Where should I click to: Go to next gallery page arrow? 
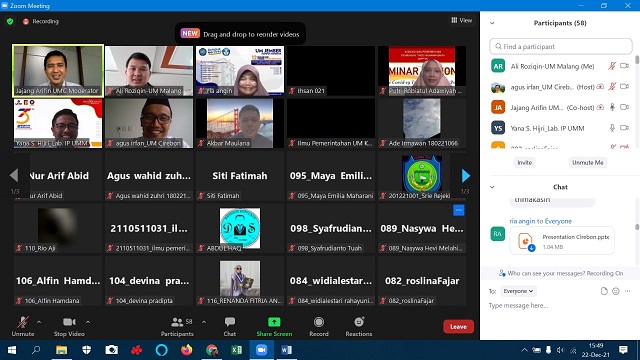tap(465, 176)
